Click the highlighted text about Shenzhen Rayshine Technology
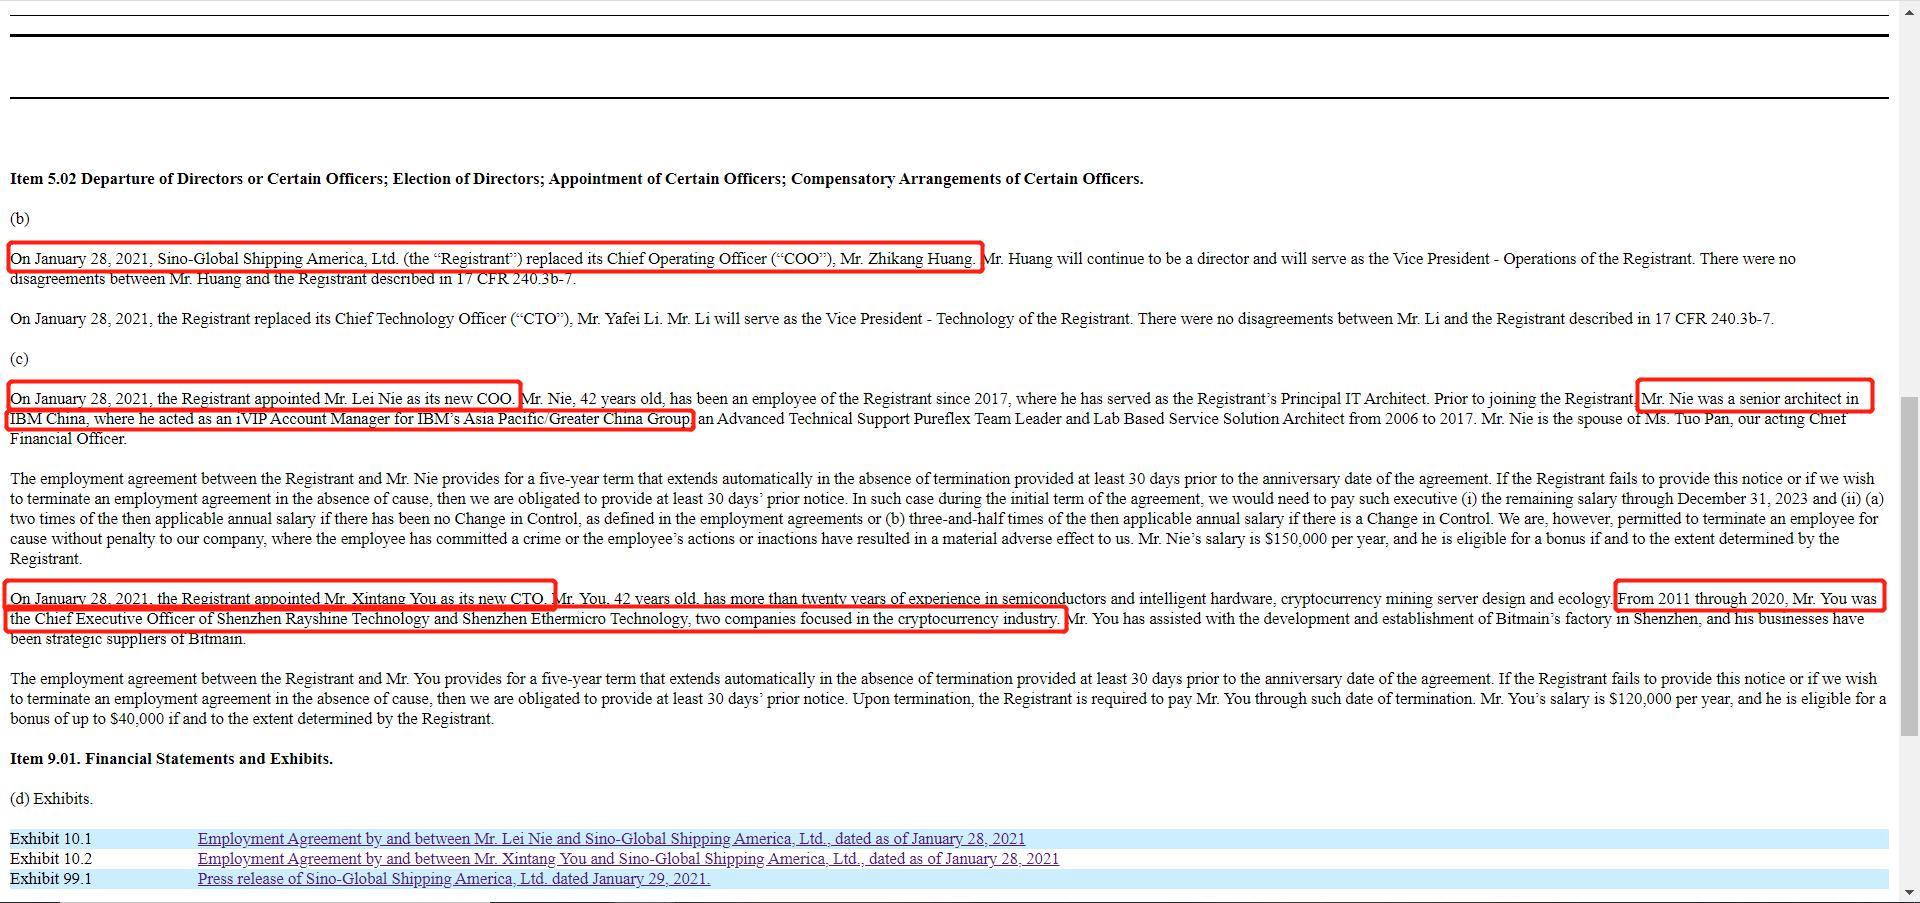 pyautogui.click(x=534, y=619)
